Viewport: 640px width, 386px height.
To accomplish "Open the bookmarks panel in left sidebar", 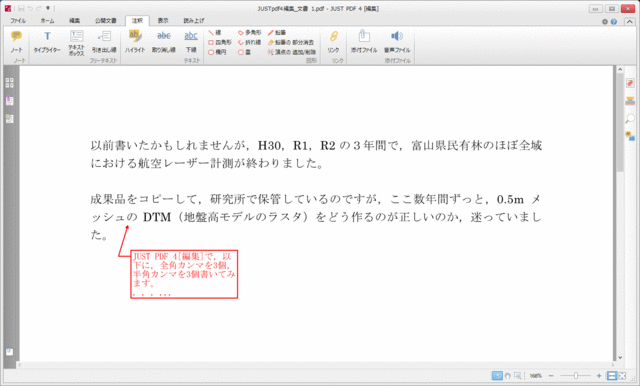I will tap(9, 100).
